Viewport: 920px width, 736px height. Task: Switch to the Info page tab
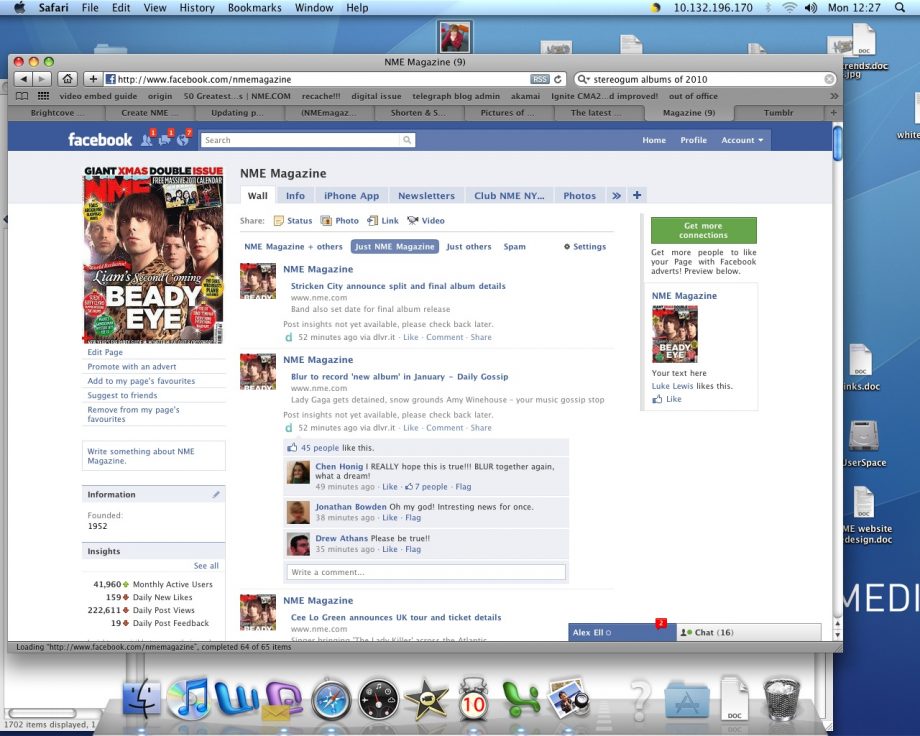click(295, 195)
